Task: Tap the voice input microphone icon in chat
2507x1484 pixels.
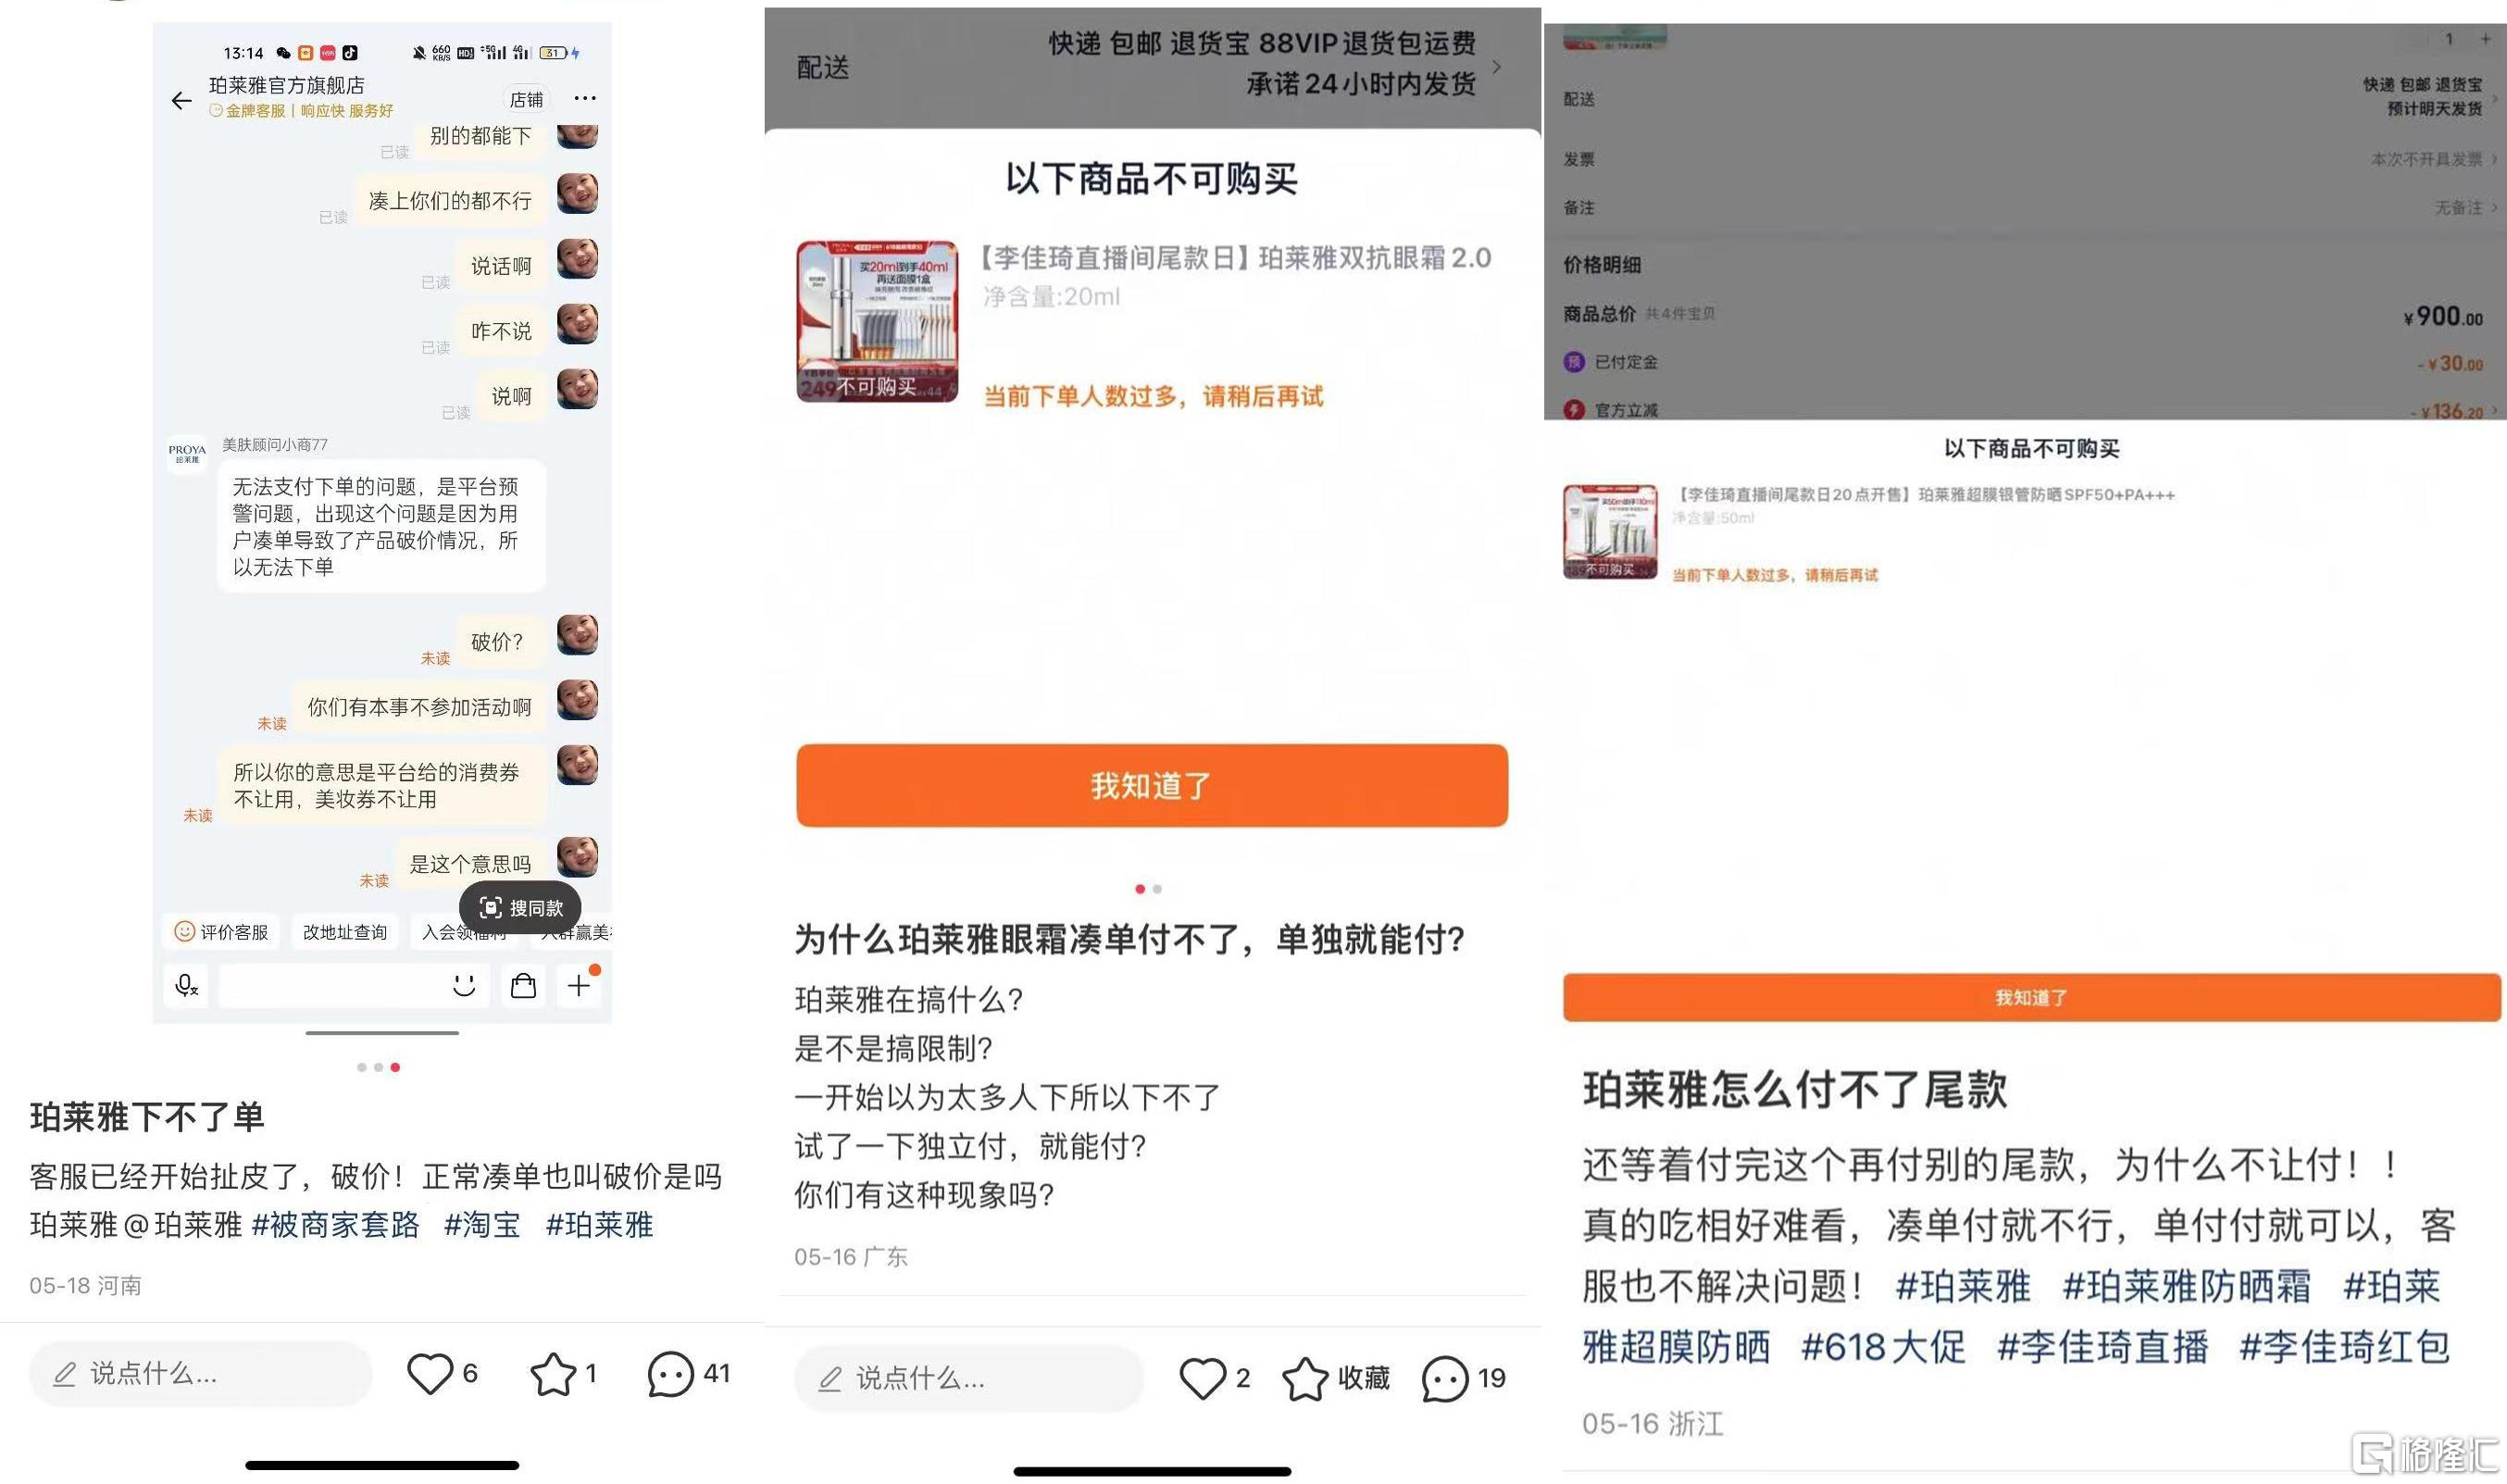Action: [x=186, y=987]
